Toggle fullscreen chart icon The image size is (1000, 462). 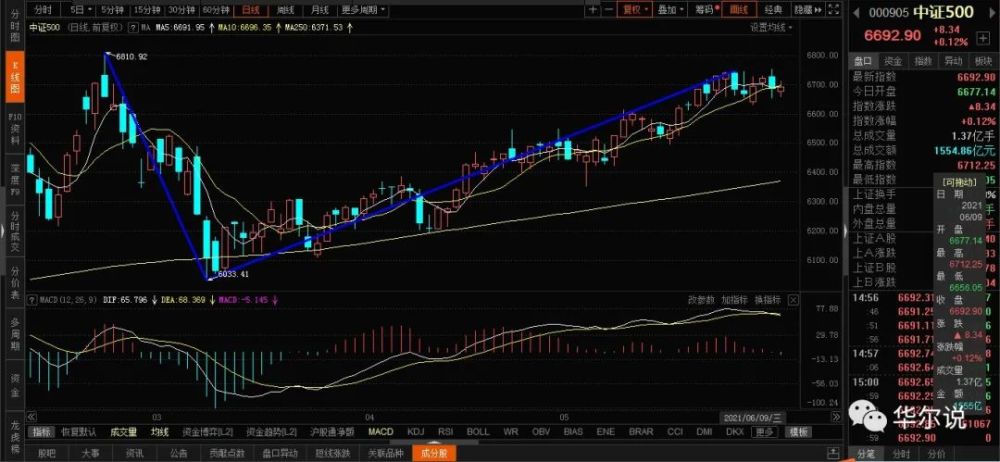(x=834, y=10)
